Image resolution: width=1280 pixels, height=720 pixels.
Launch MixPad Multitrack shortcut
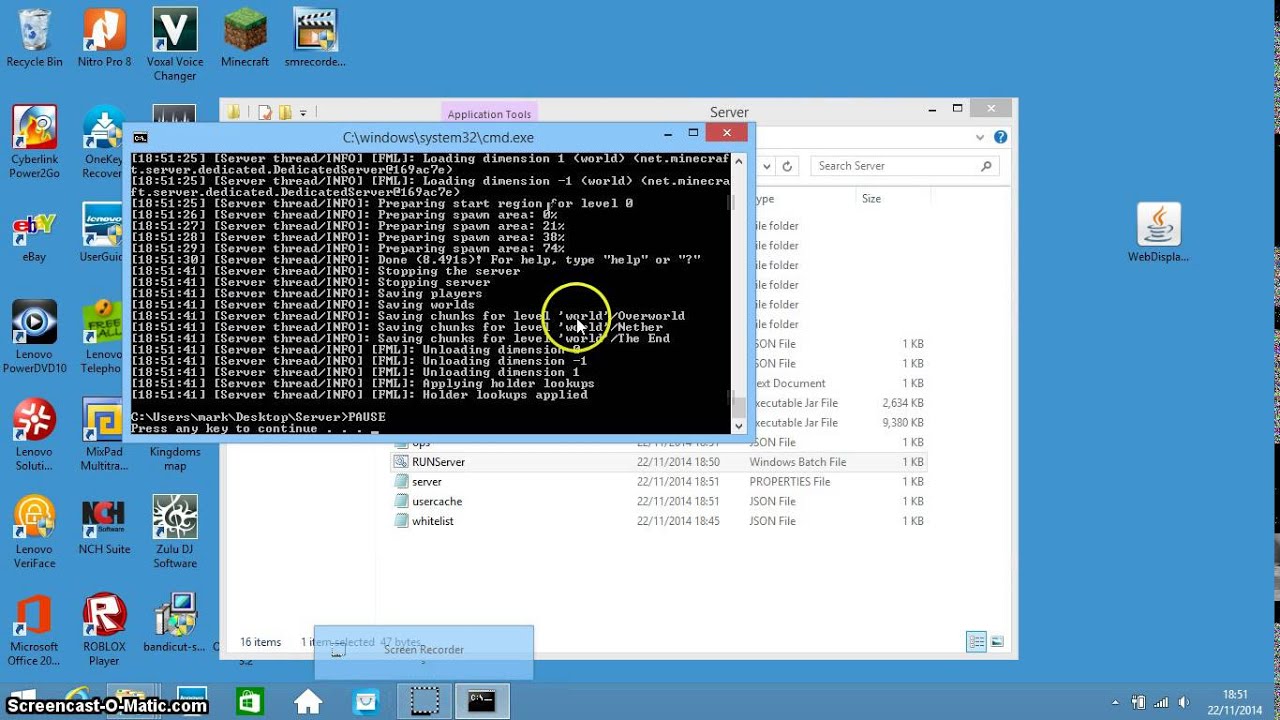[102, 435]
